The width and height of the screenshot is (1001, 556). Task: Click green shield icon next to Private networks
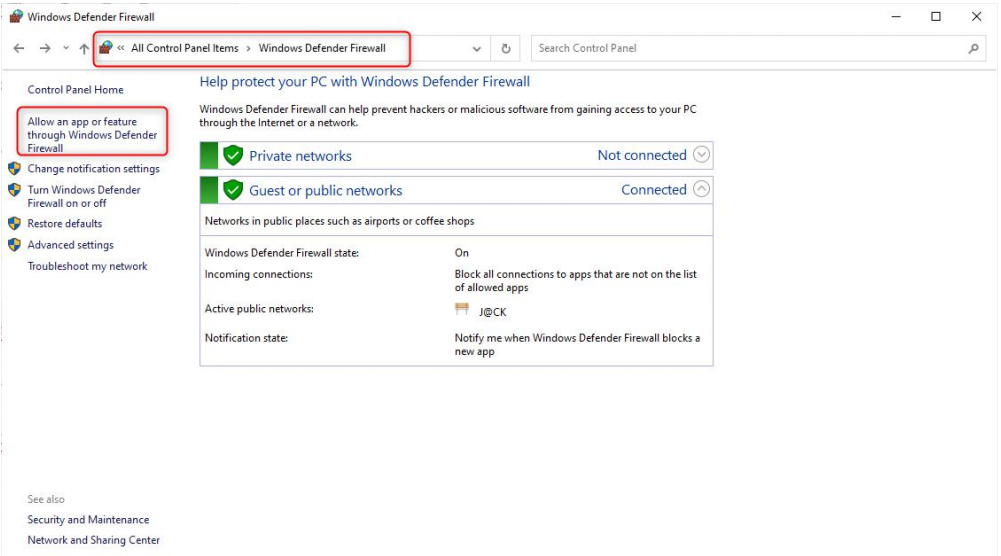pyautogui.click(x=233, y=155)
